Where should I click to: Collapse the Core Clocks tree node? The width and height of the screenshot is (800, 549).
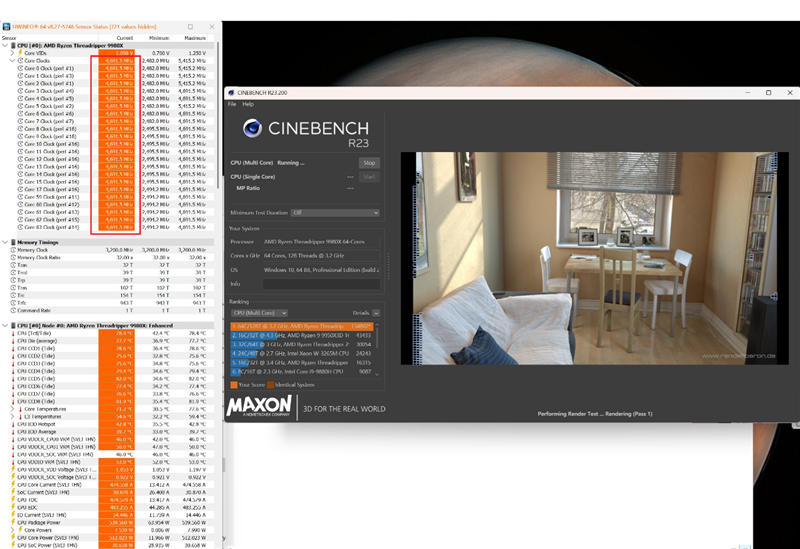[13, 60]
